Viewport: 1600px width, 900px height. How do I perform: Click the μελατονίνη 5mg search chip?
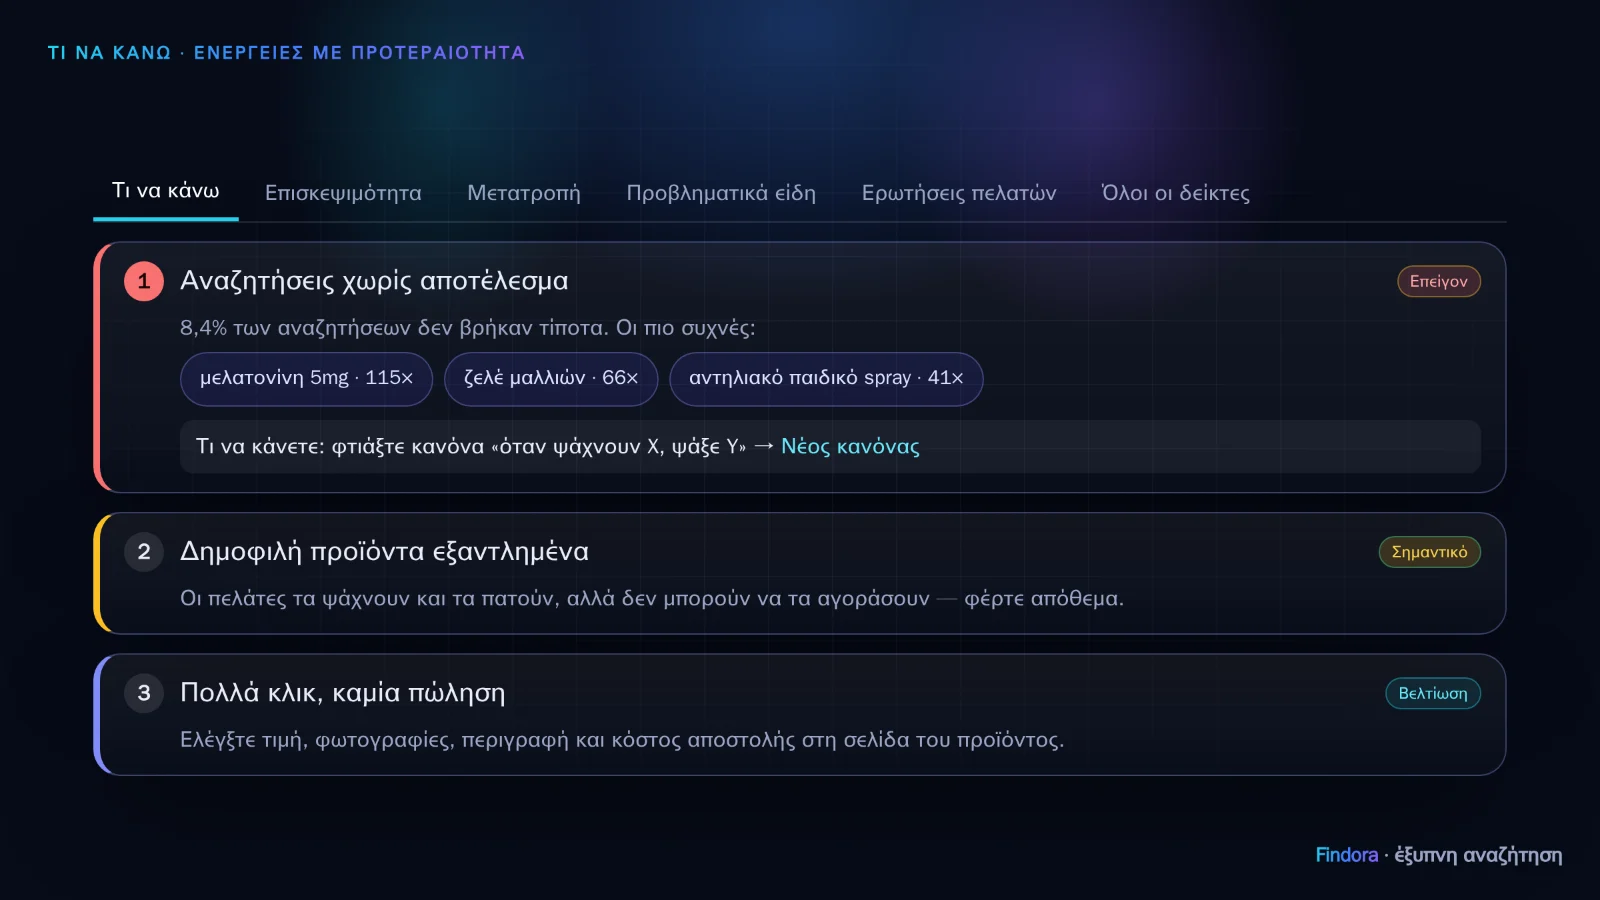click(x=306, y=378)
